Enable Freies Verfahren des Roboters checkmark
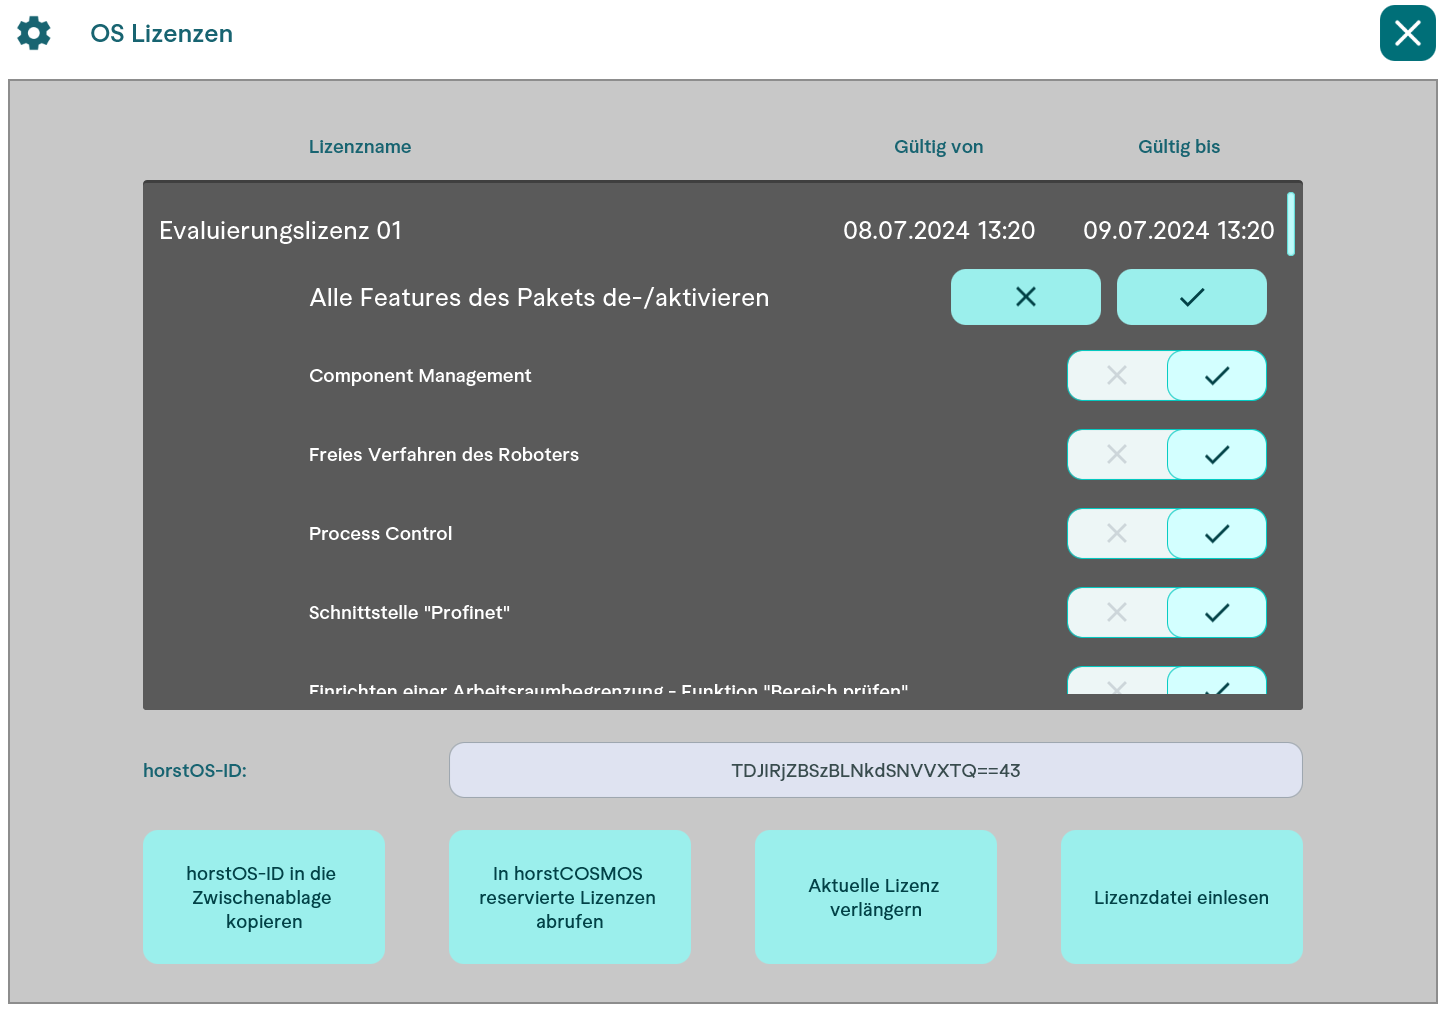The width and height of the screenshot is (1448, 1010). click(x=1216, y=455)
